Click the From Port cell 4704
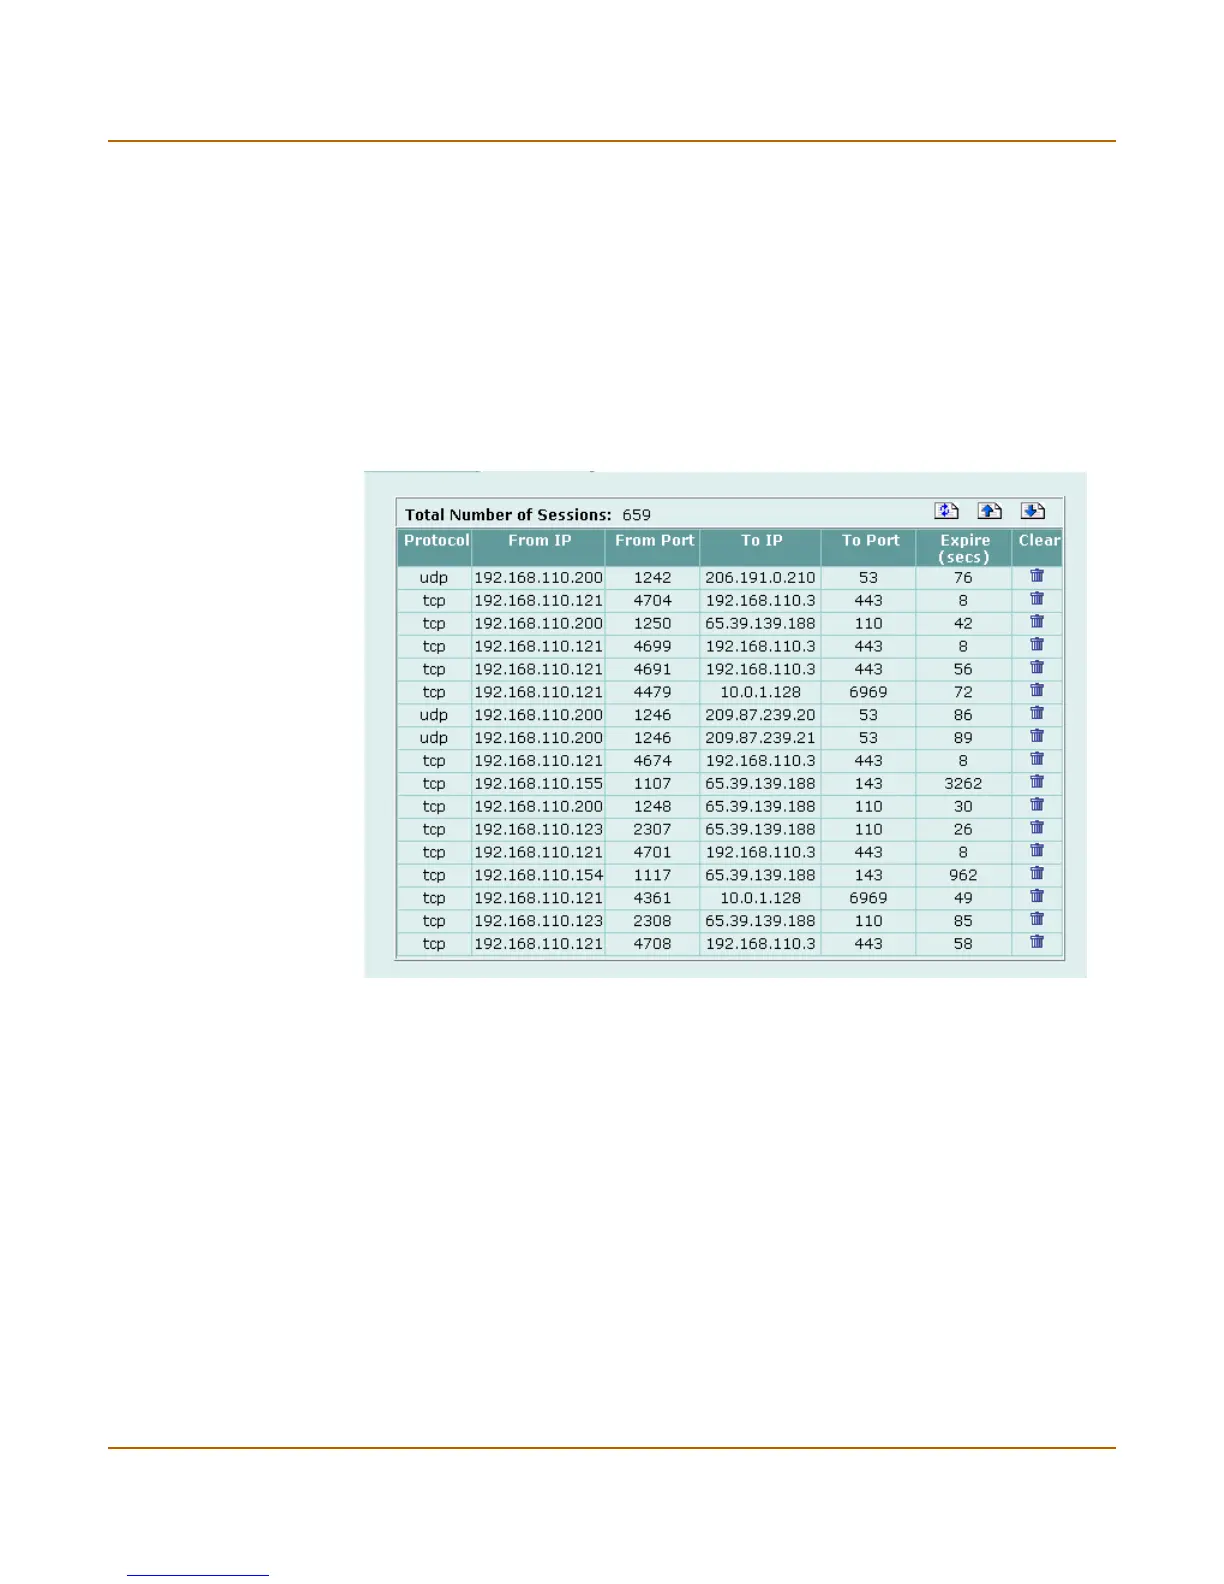 (x=652, y=601)
